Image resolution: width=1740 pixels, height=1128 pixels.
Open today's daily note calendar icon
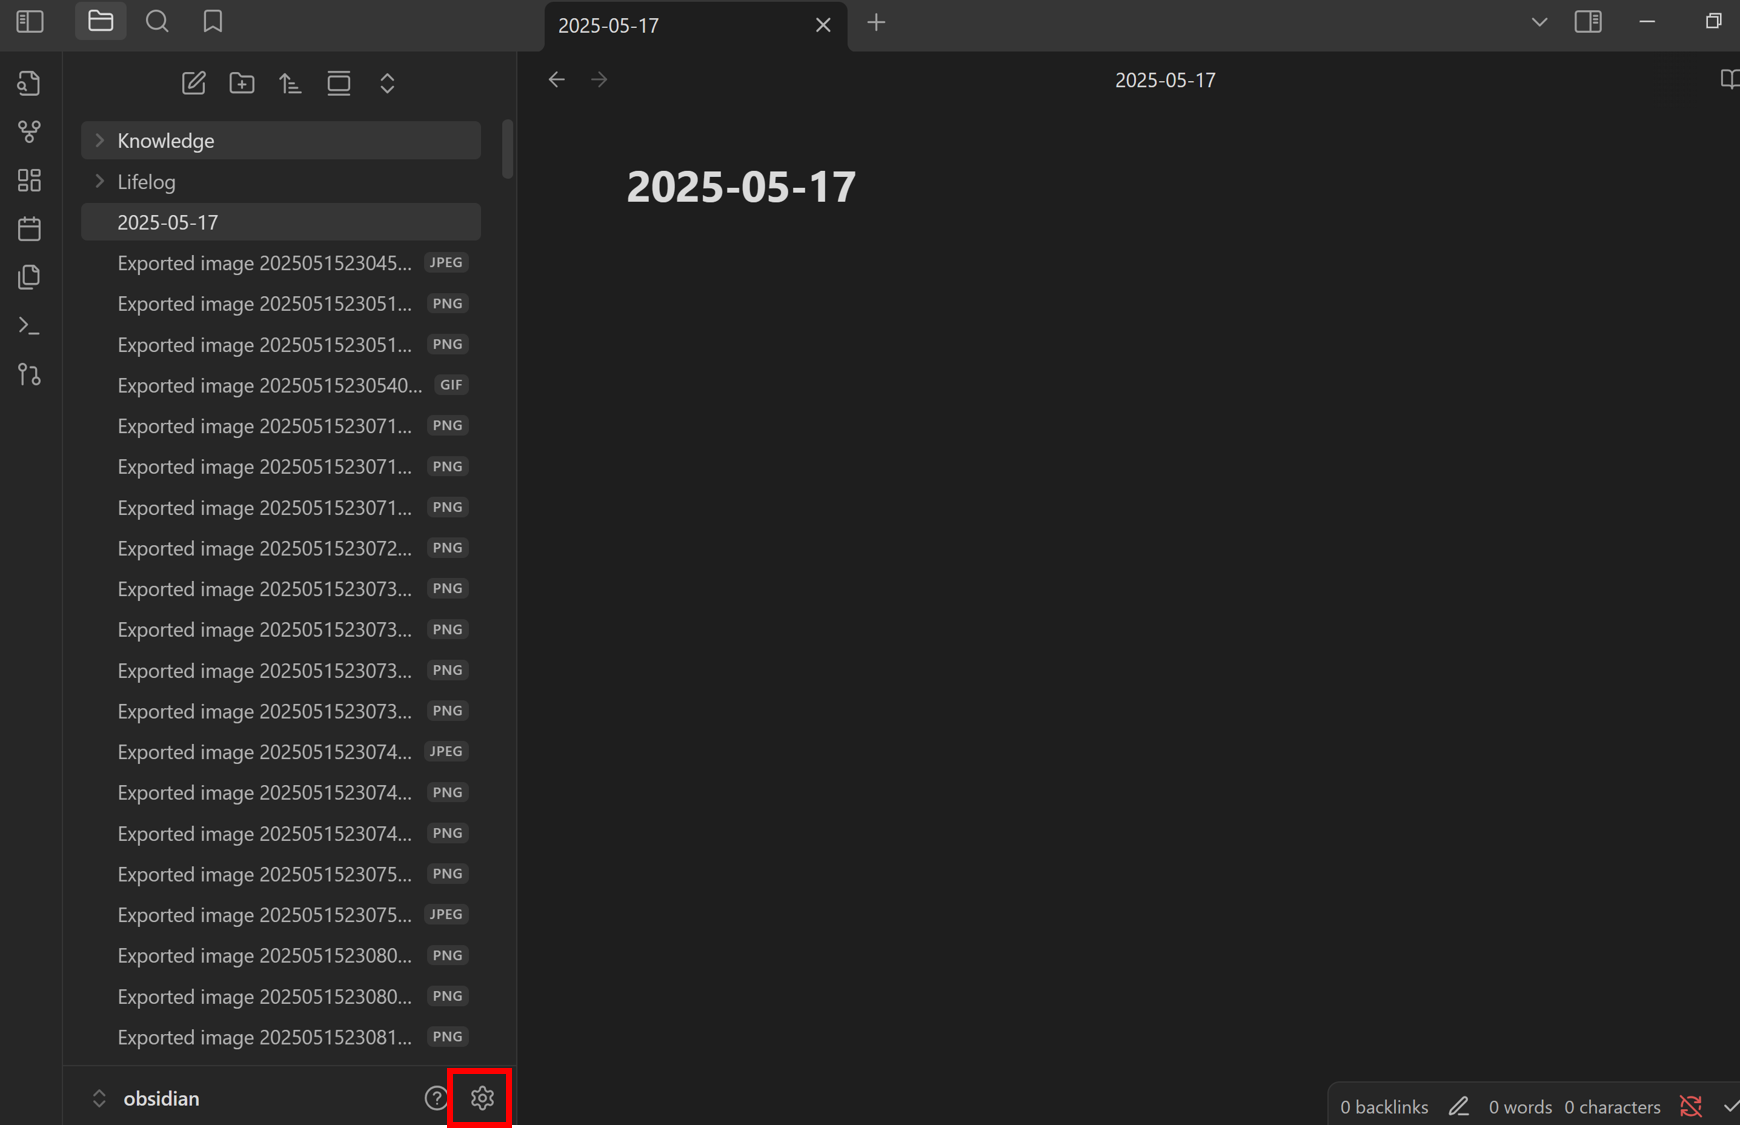(29, 229)
